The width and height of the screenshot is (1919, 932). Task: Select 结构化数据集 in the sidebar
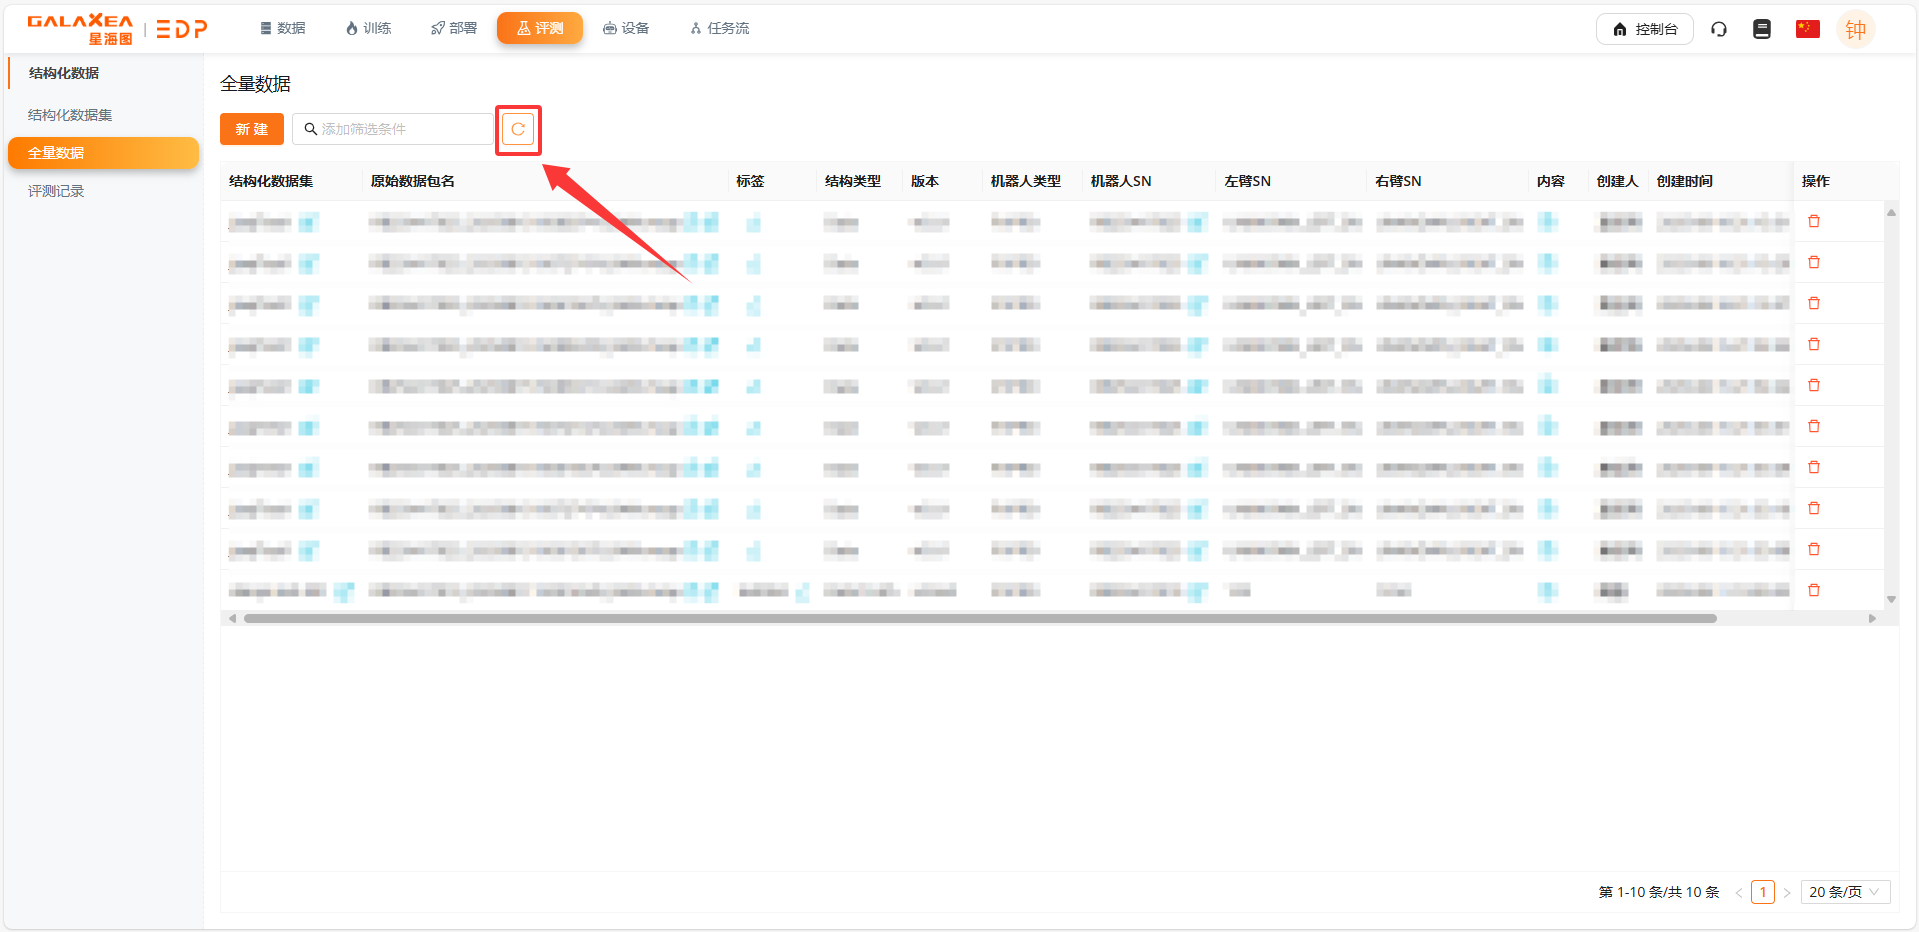[70, 115]
